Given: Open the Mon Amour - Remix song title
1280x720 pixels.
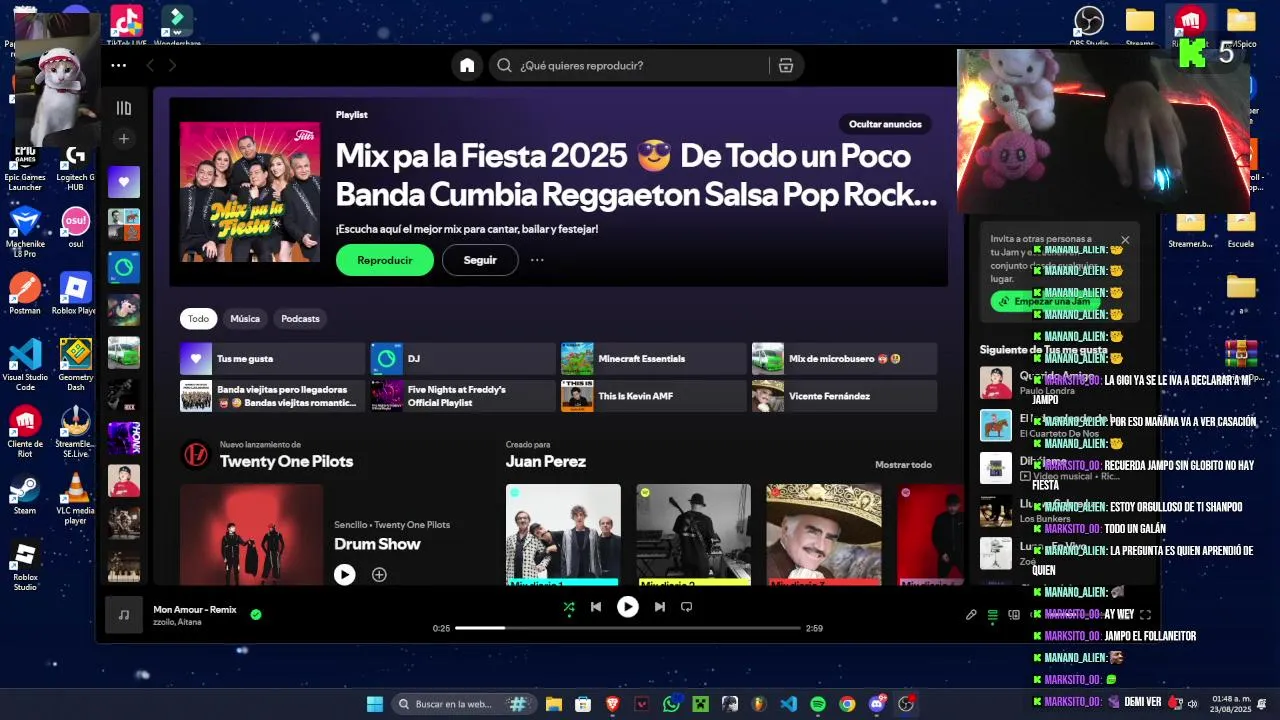Looking at the screenshot, I should 195,609.
